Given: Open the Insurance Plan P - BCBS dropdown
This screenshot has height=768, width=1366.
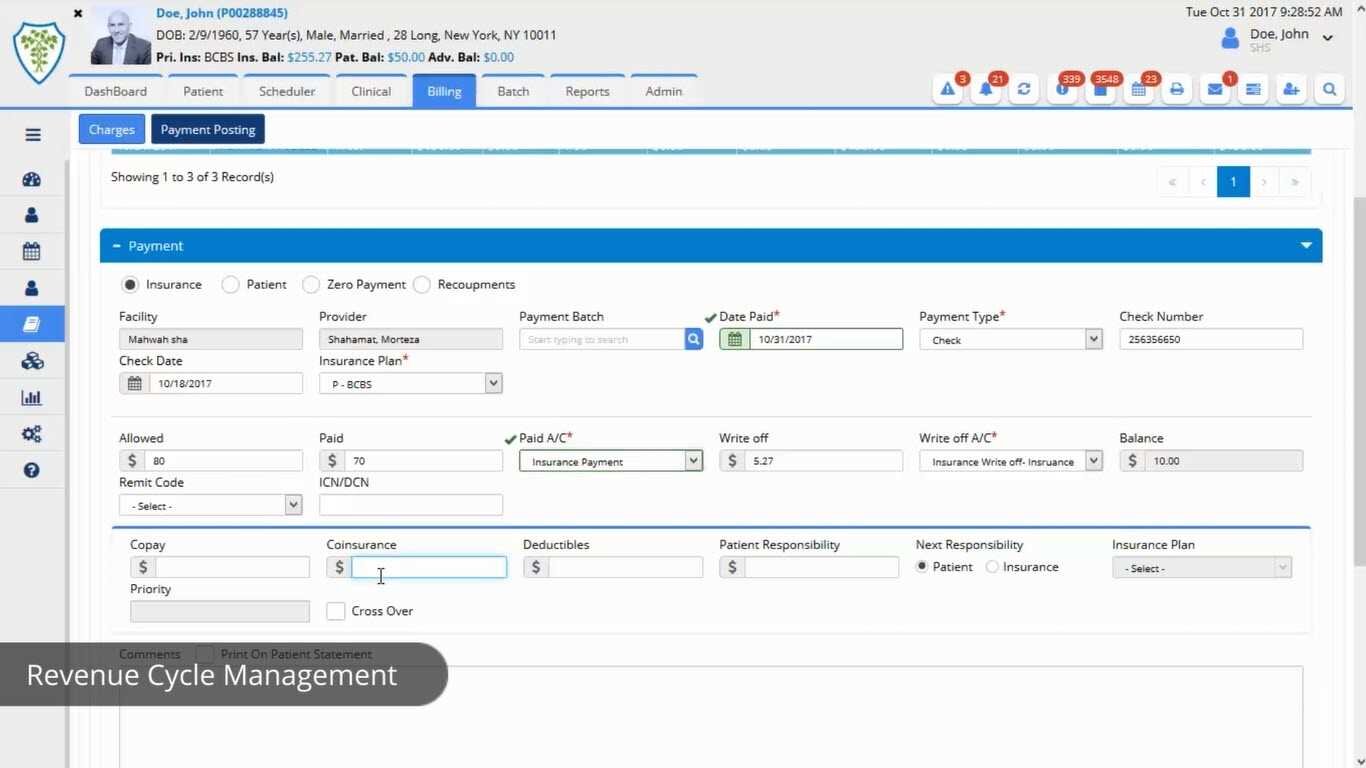Looking at the screenshot, I should pos(410,384).
